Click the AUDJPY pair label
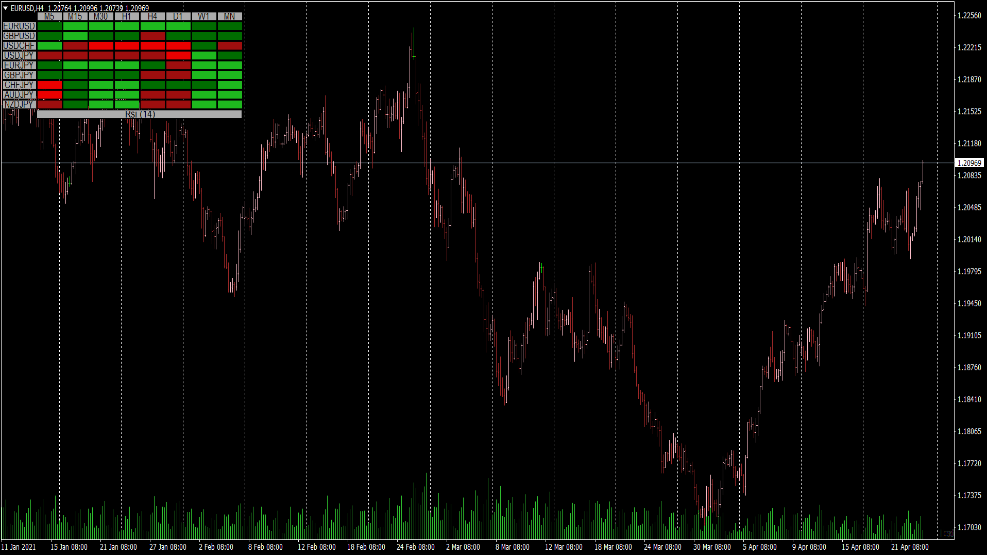Screen dimensions: 987x555 click(x=20, y=94)
